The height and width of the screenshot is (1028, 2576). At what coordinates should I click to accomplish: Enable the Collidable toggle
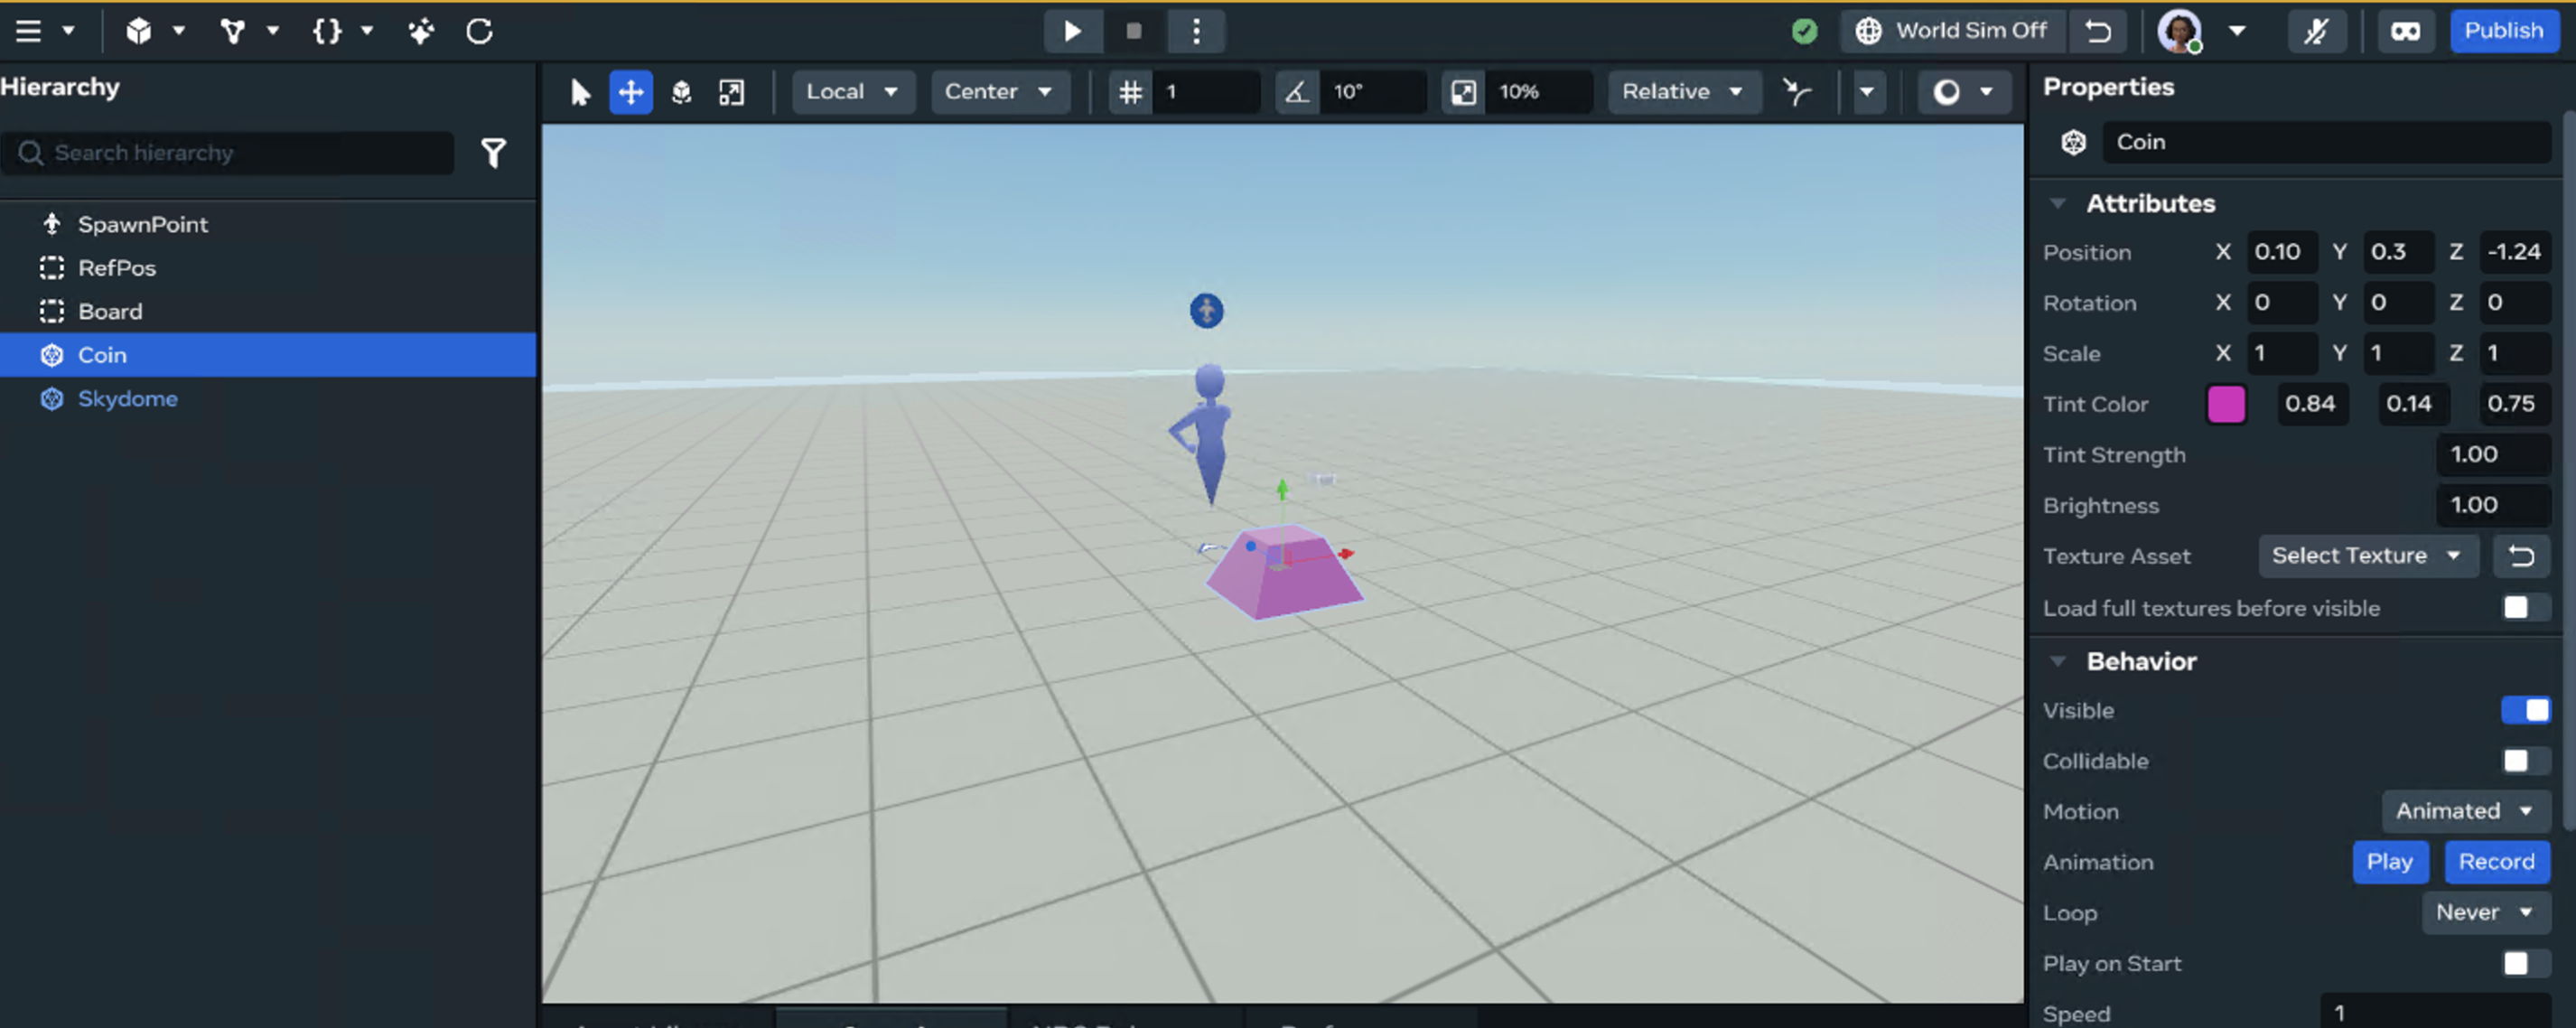(x=2525, y=761)
